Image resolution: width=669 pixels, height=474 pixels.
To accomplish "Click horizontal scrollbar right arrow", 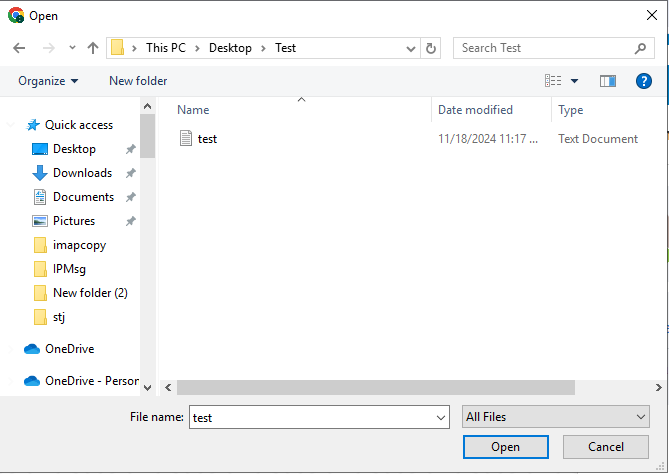I will (658, 387).
